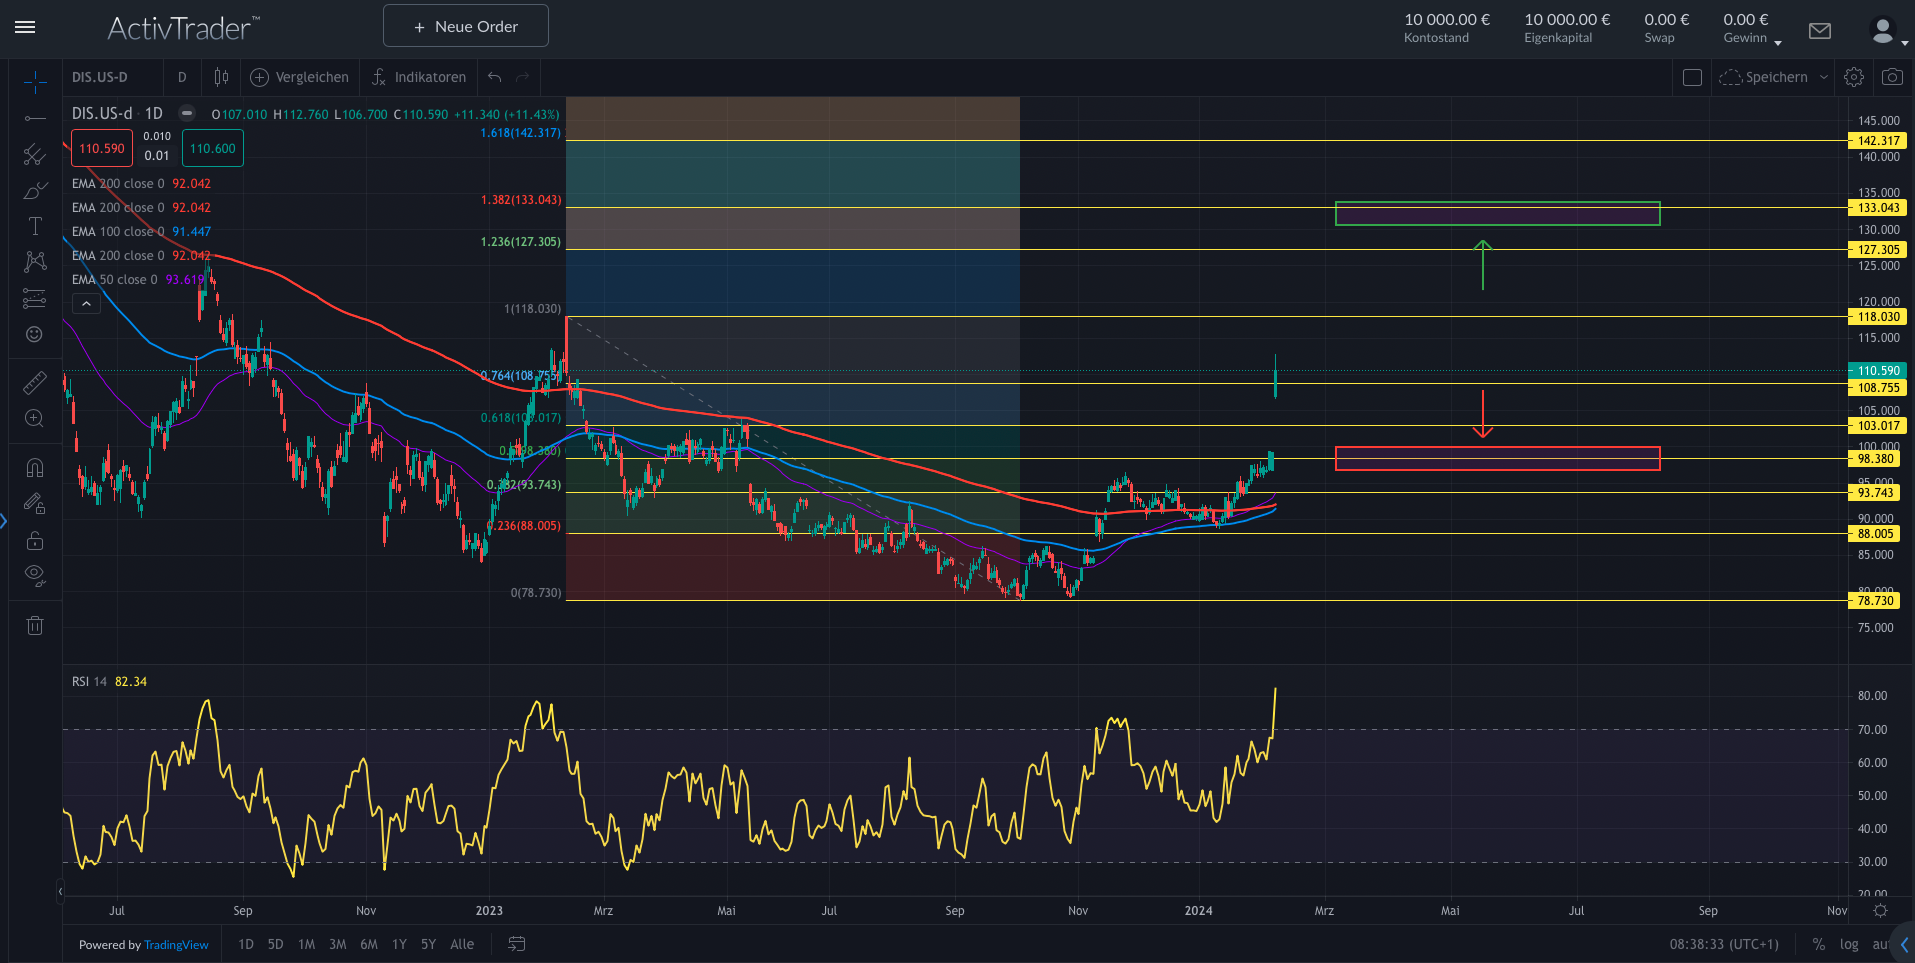Click the DIS.US-D symbol search field
1915x963 pixels.
pos(100,77)
